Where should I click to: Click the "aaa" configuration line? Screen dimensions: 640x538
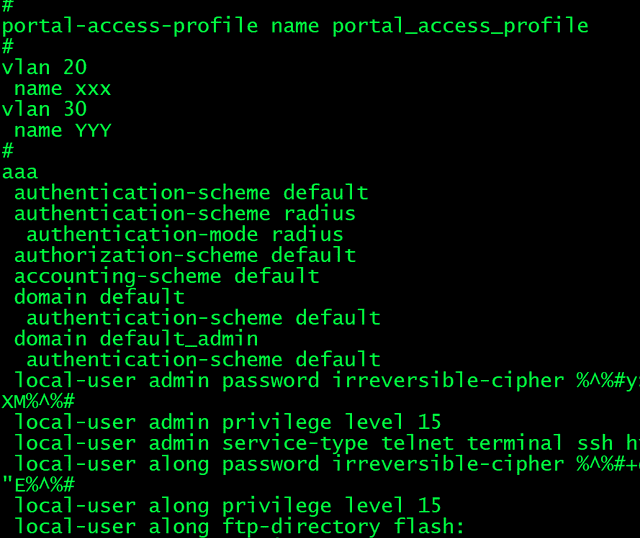pyautogui.click(x=20, y=172)
